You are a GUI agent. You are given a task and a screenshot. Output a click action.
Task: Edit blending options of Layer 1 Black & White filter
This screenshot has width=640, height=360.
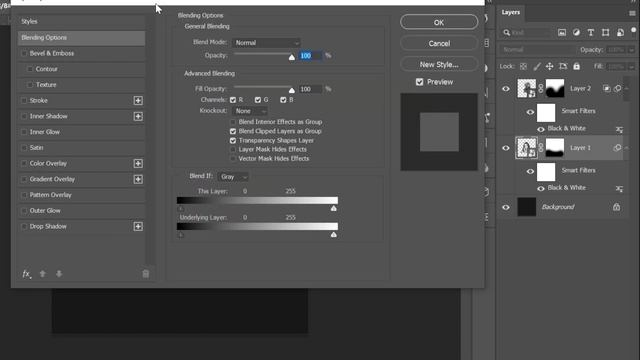click(x=619, y=189)
